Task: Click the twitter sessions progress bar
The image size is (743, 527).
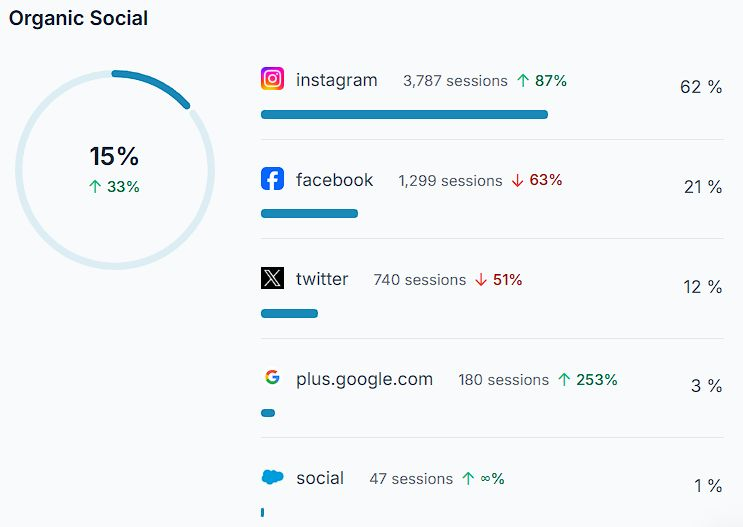Action: [289, 313]
